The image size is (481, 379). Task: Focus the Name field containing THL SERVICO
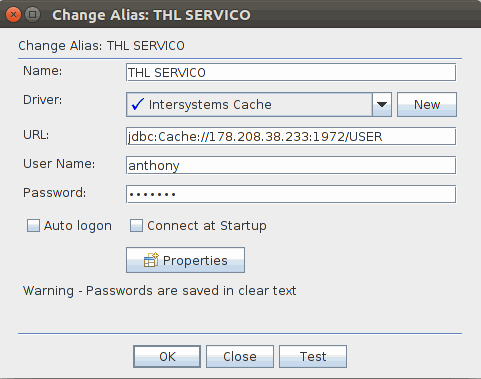291,72
